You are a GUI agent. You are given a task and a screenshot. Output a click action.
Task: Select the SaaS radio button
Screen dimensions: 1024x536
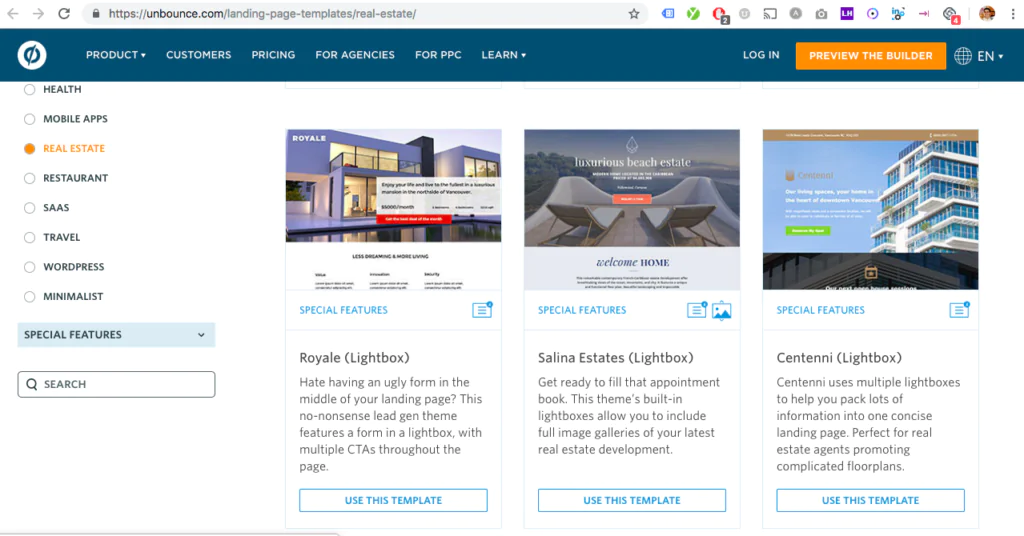[x=29, y=208]
